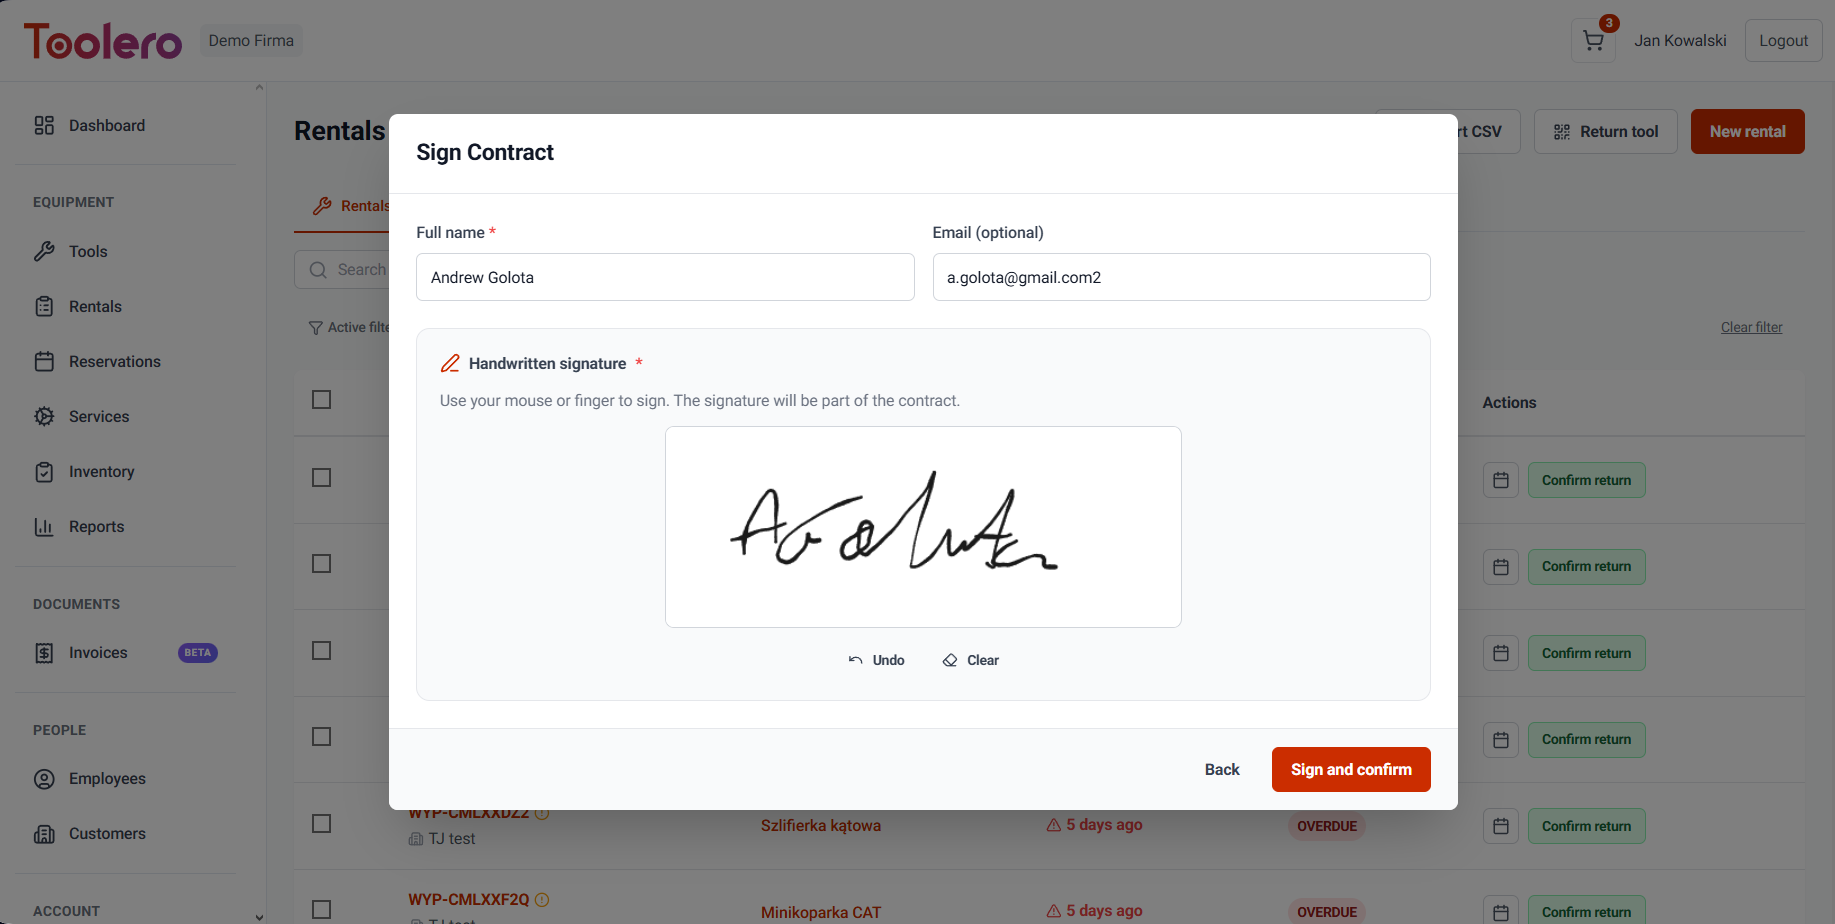Go to Customers in sidebar

pyautogui.click(x=107, y=834)
